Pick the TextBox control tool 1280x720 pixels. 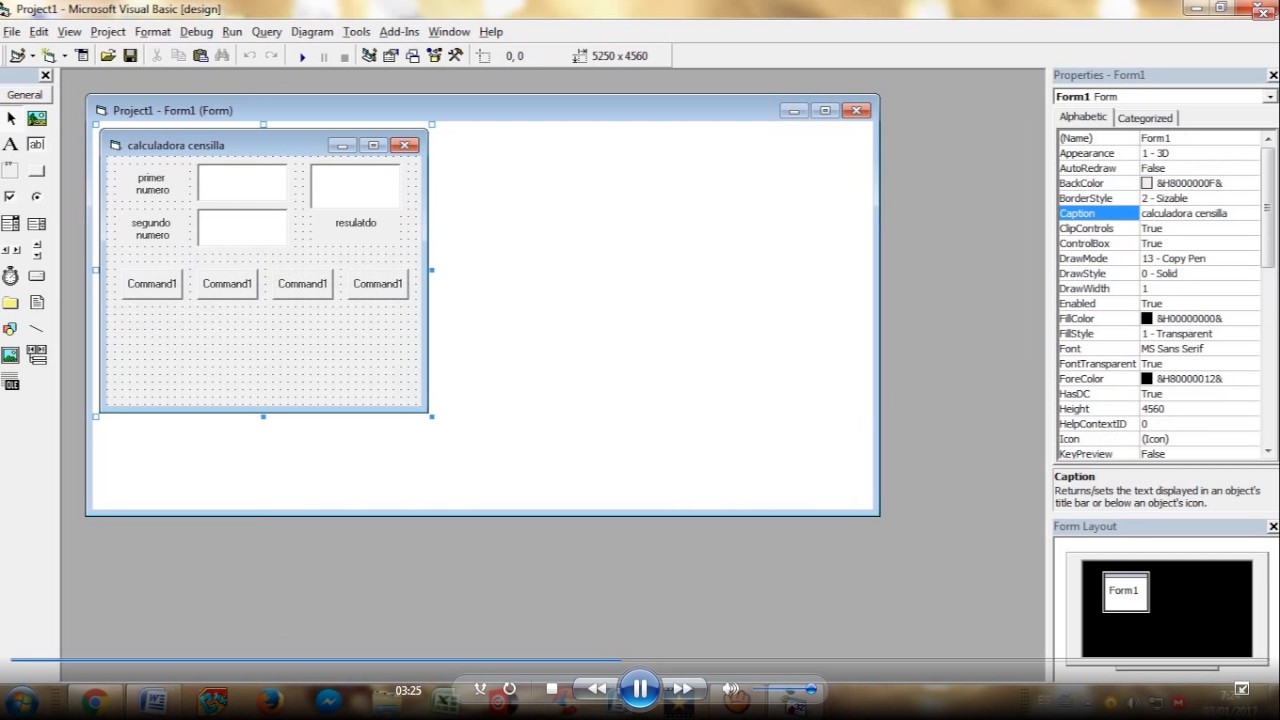tap(37, 144)
